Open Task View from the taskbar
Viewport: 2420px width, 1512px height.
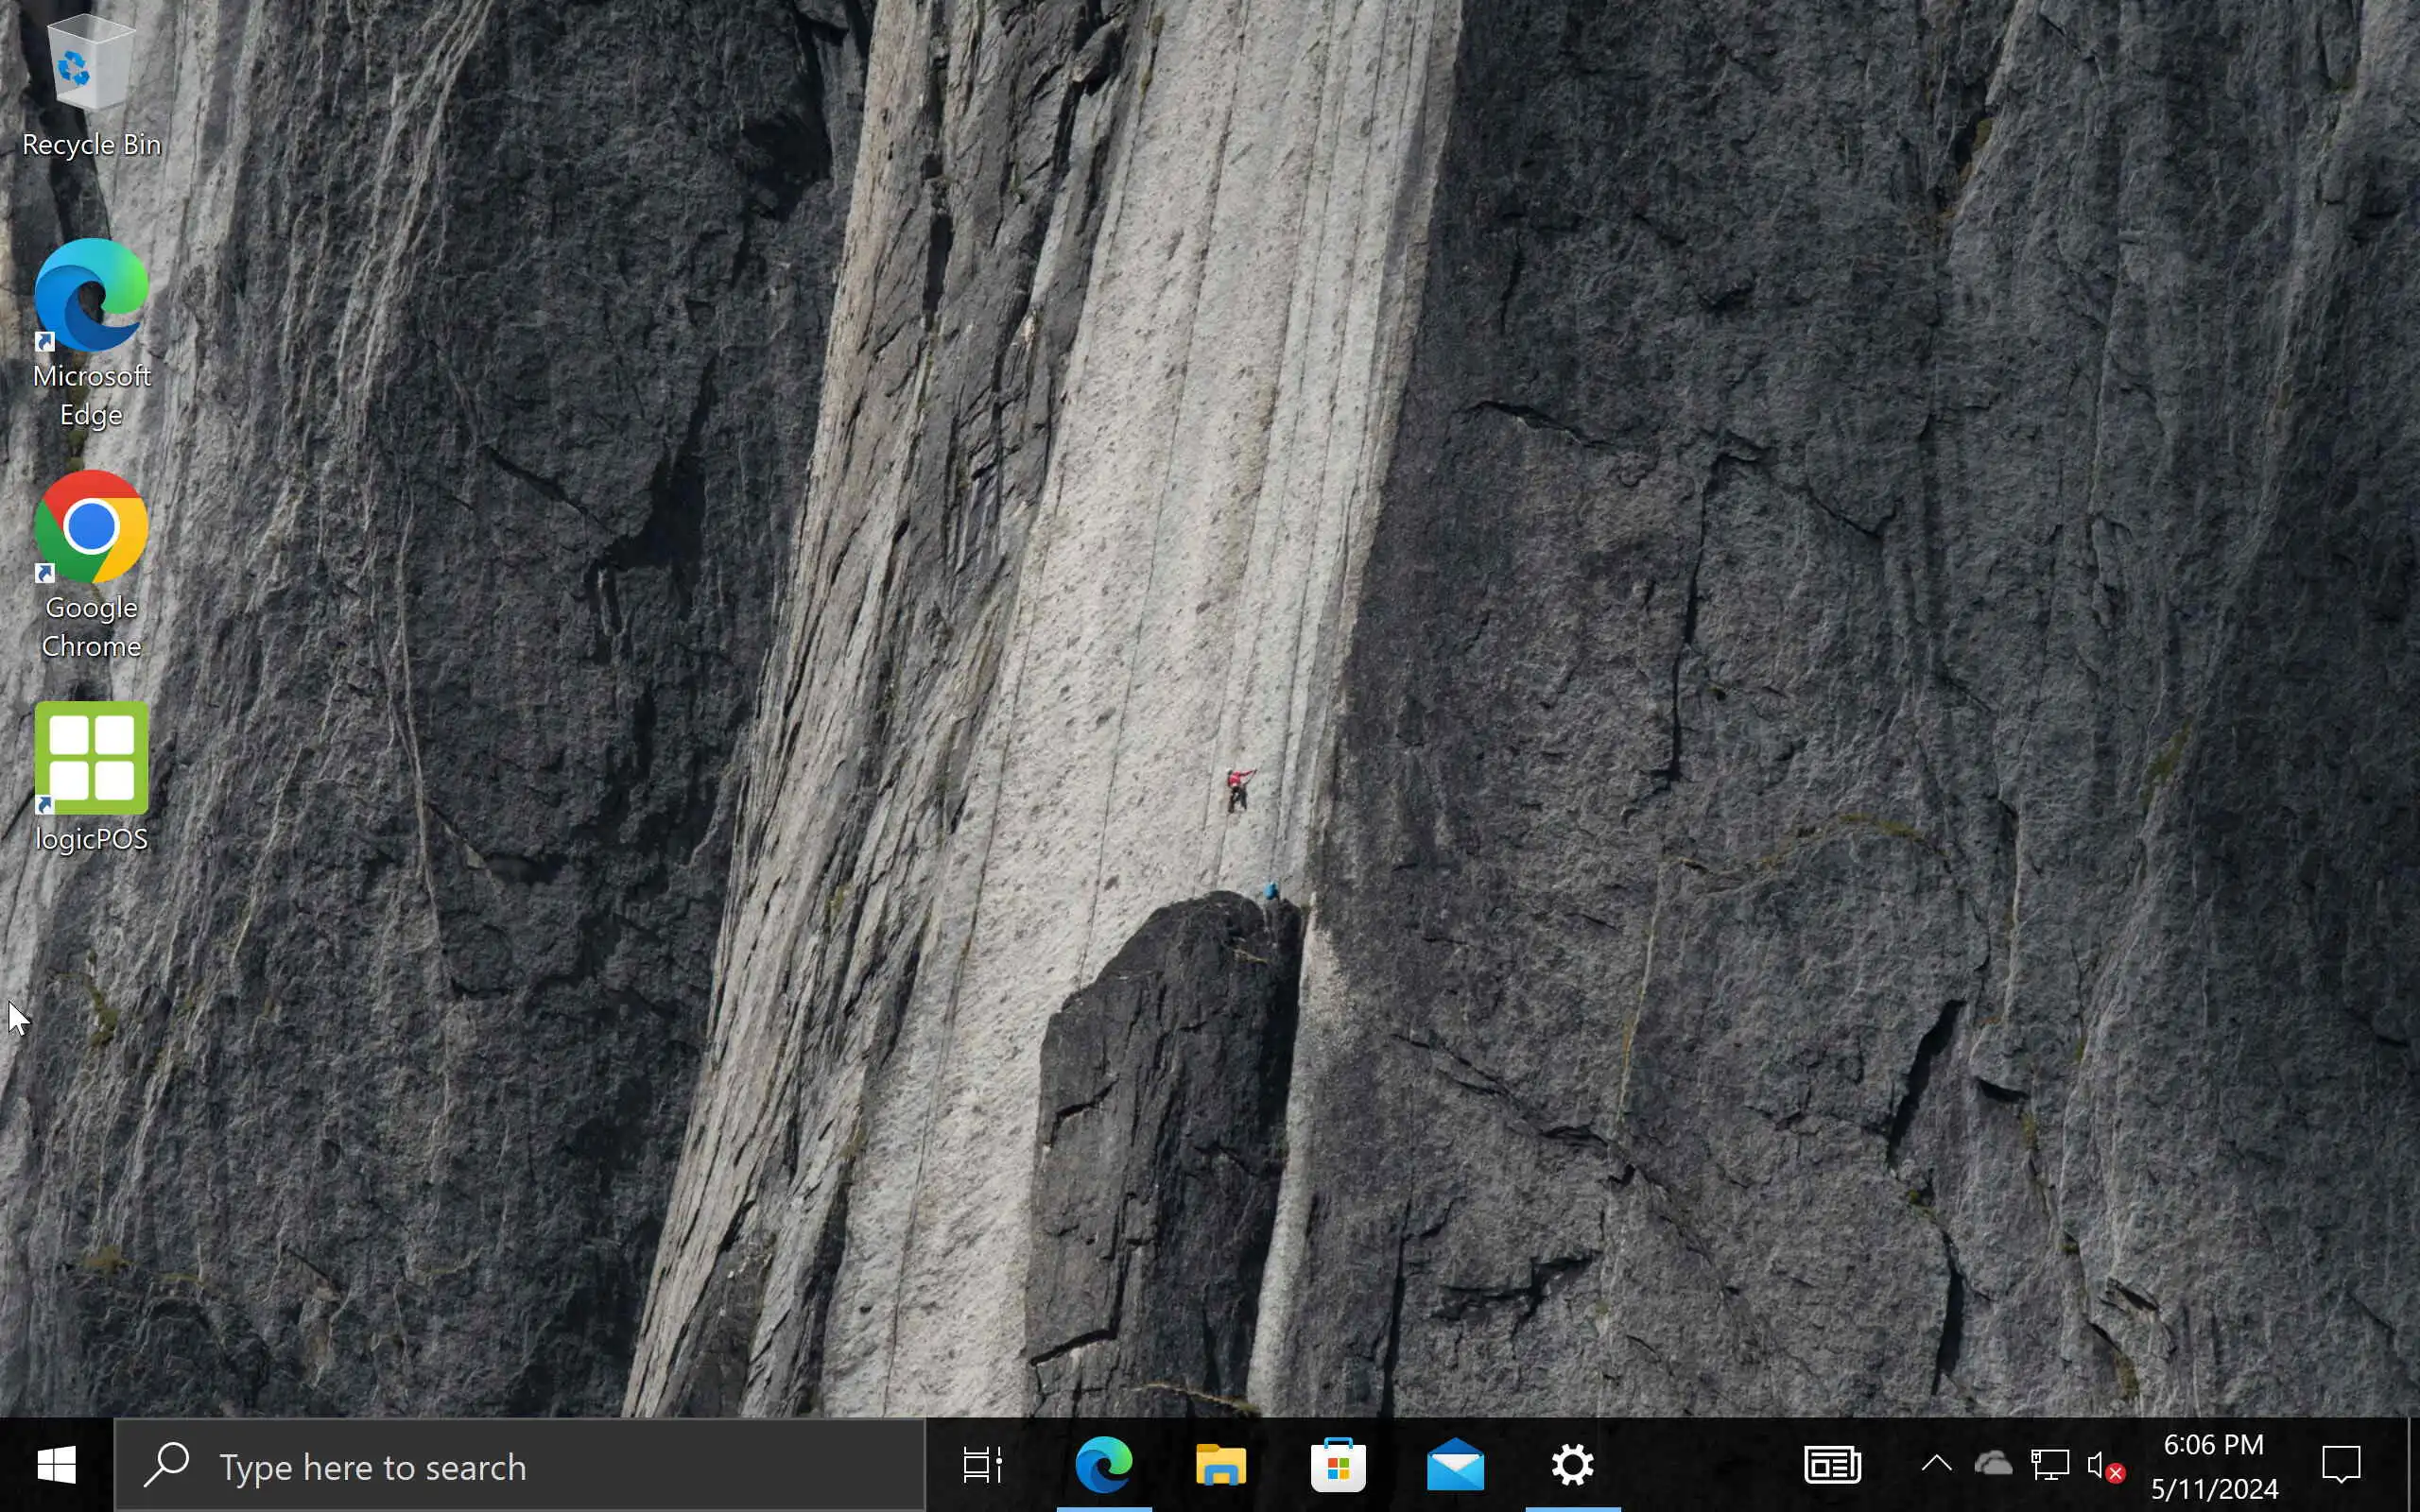982,1466
